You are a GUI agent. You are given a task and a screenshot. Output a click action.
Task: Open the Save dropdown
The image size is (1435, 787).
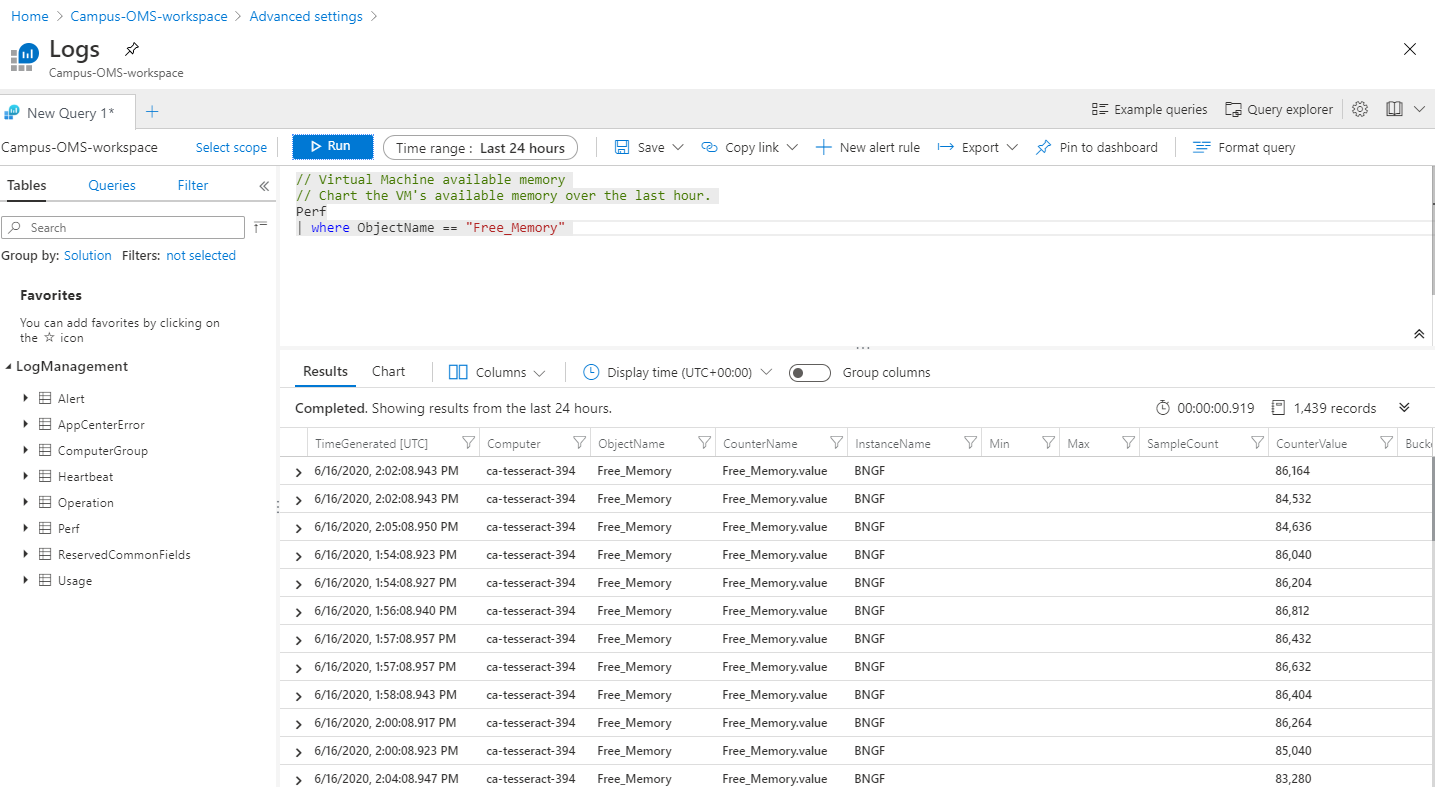point(649,147)
